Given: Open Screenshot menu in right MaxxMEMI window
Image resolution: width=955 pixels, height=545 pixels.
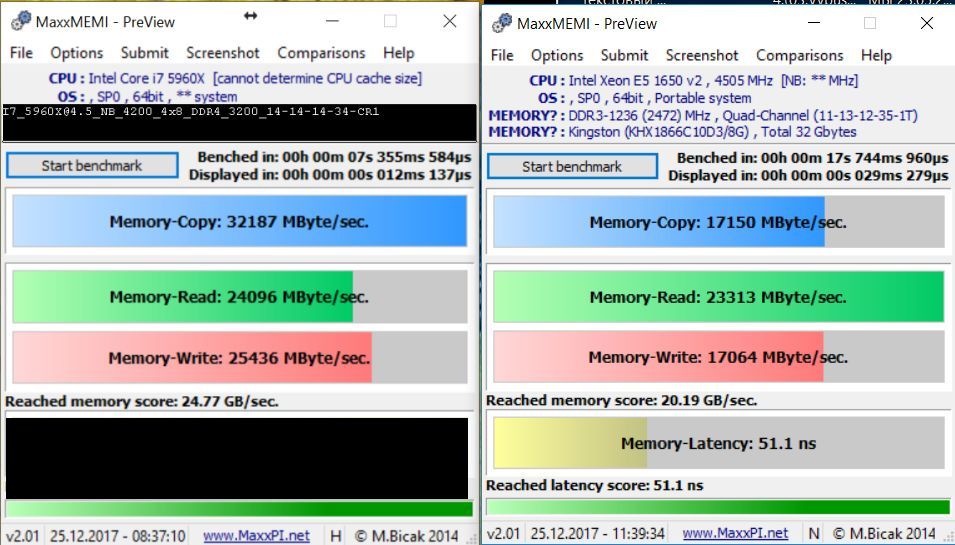Looking at the screenshot, I should (x=702, y=55).
